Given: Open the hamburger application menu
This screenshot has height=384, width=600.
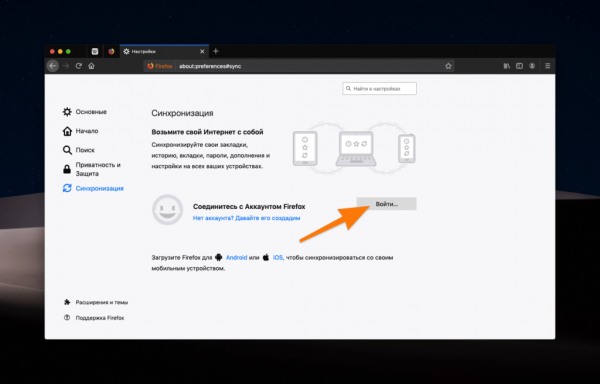Looking at the screenshot, I should click(x=548, y=66).
